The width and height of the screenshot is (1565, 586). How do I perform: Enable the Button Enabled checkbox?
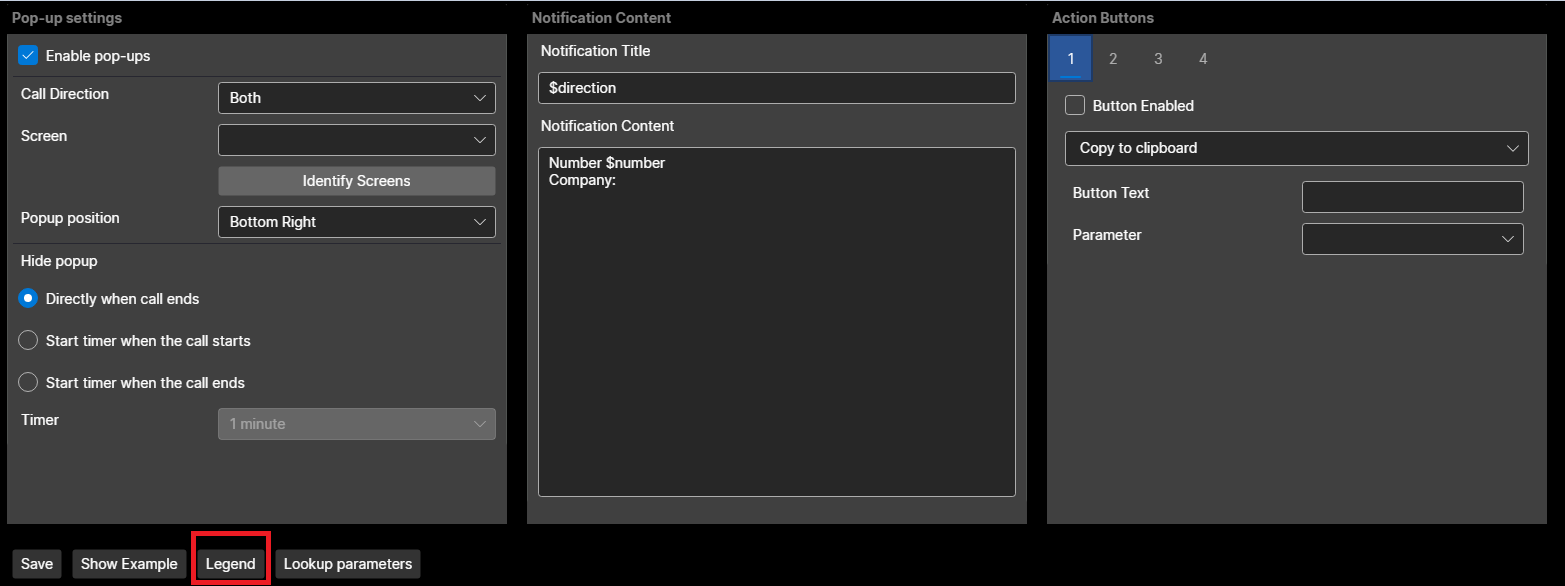pyautogui.click(x=1075, y=105)
